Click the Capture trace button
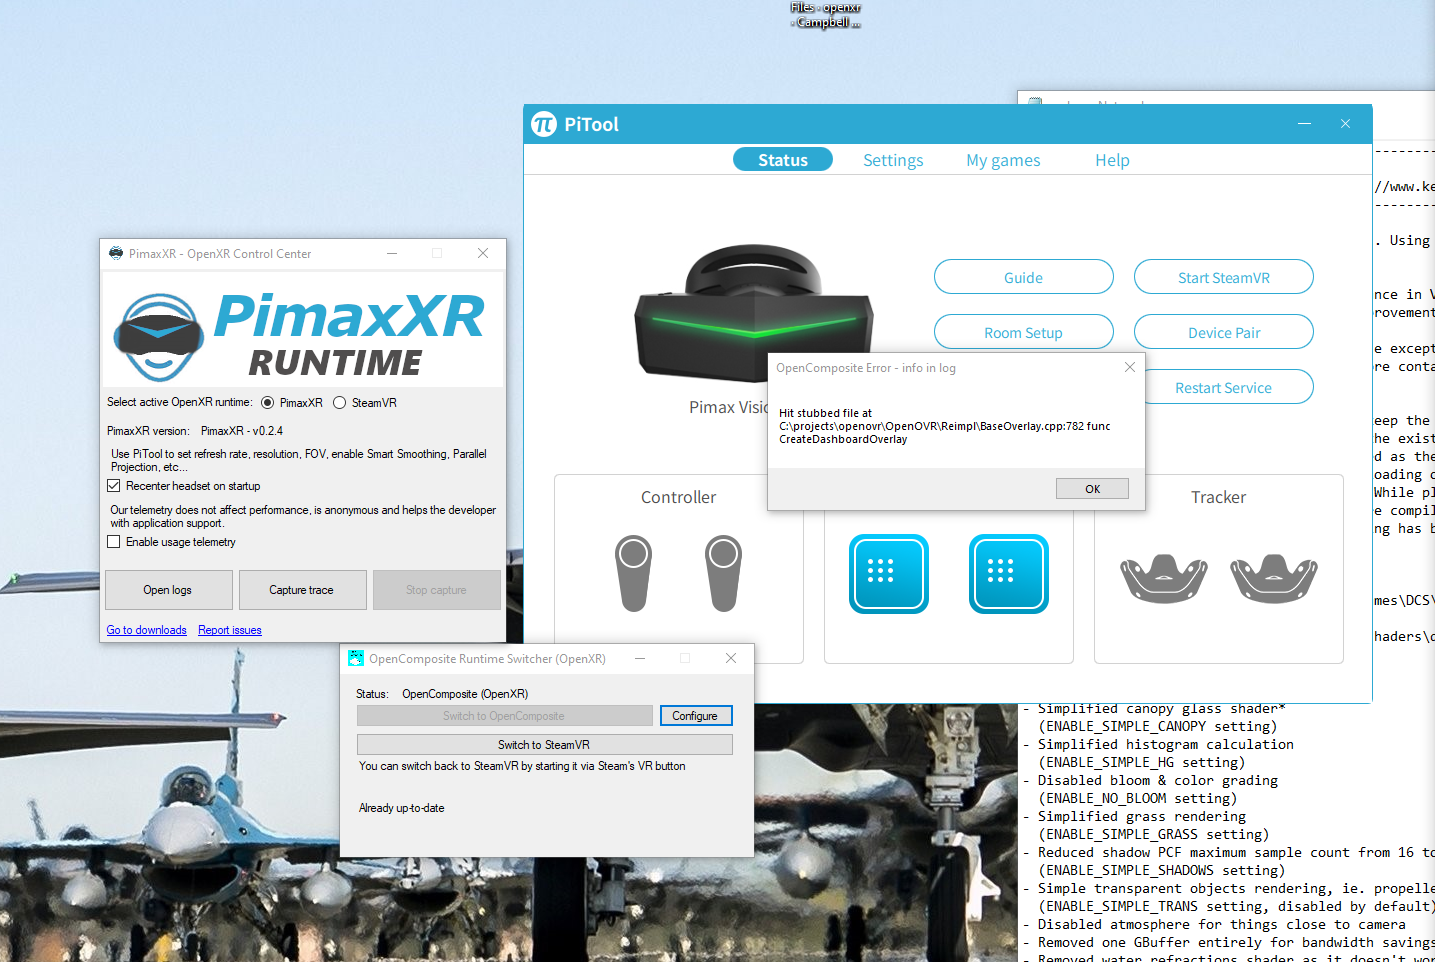The image size is (1435, 962). point(301,590)
